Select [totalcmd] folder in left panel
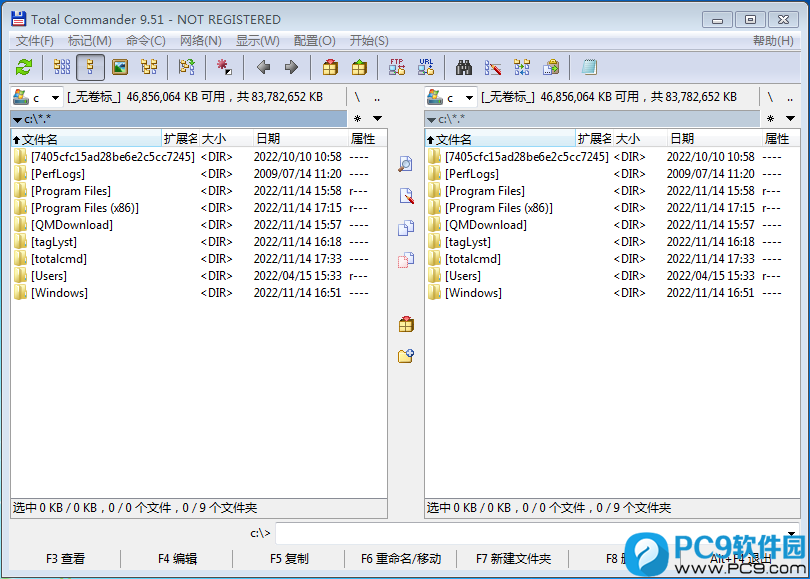The width and height of the screenshot is (810, 579). coord(59,259)
